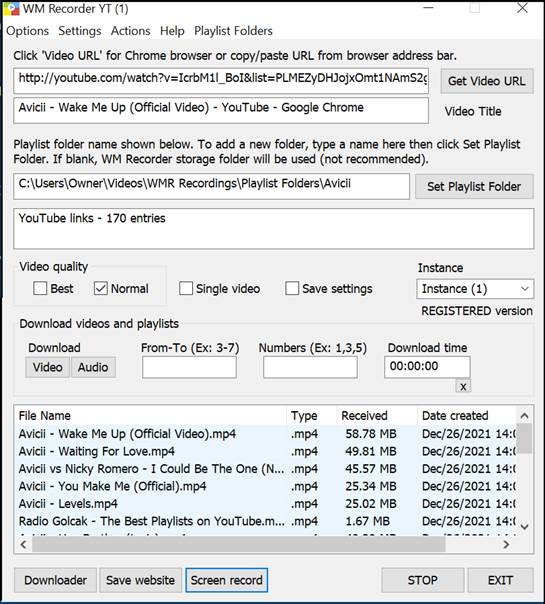Click the vertical scrollbar thumb of file list

tap(524, 438)
